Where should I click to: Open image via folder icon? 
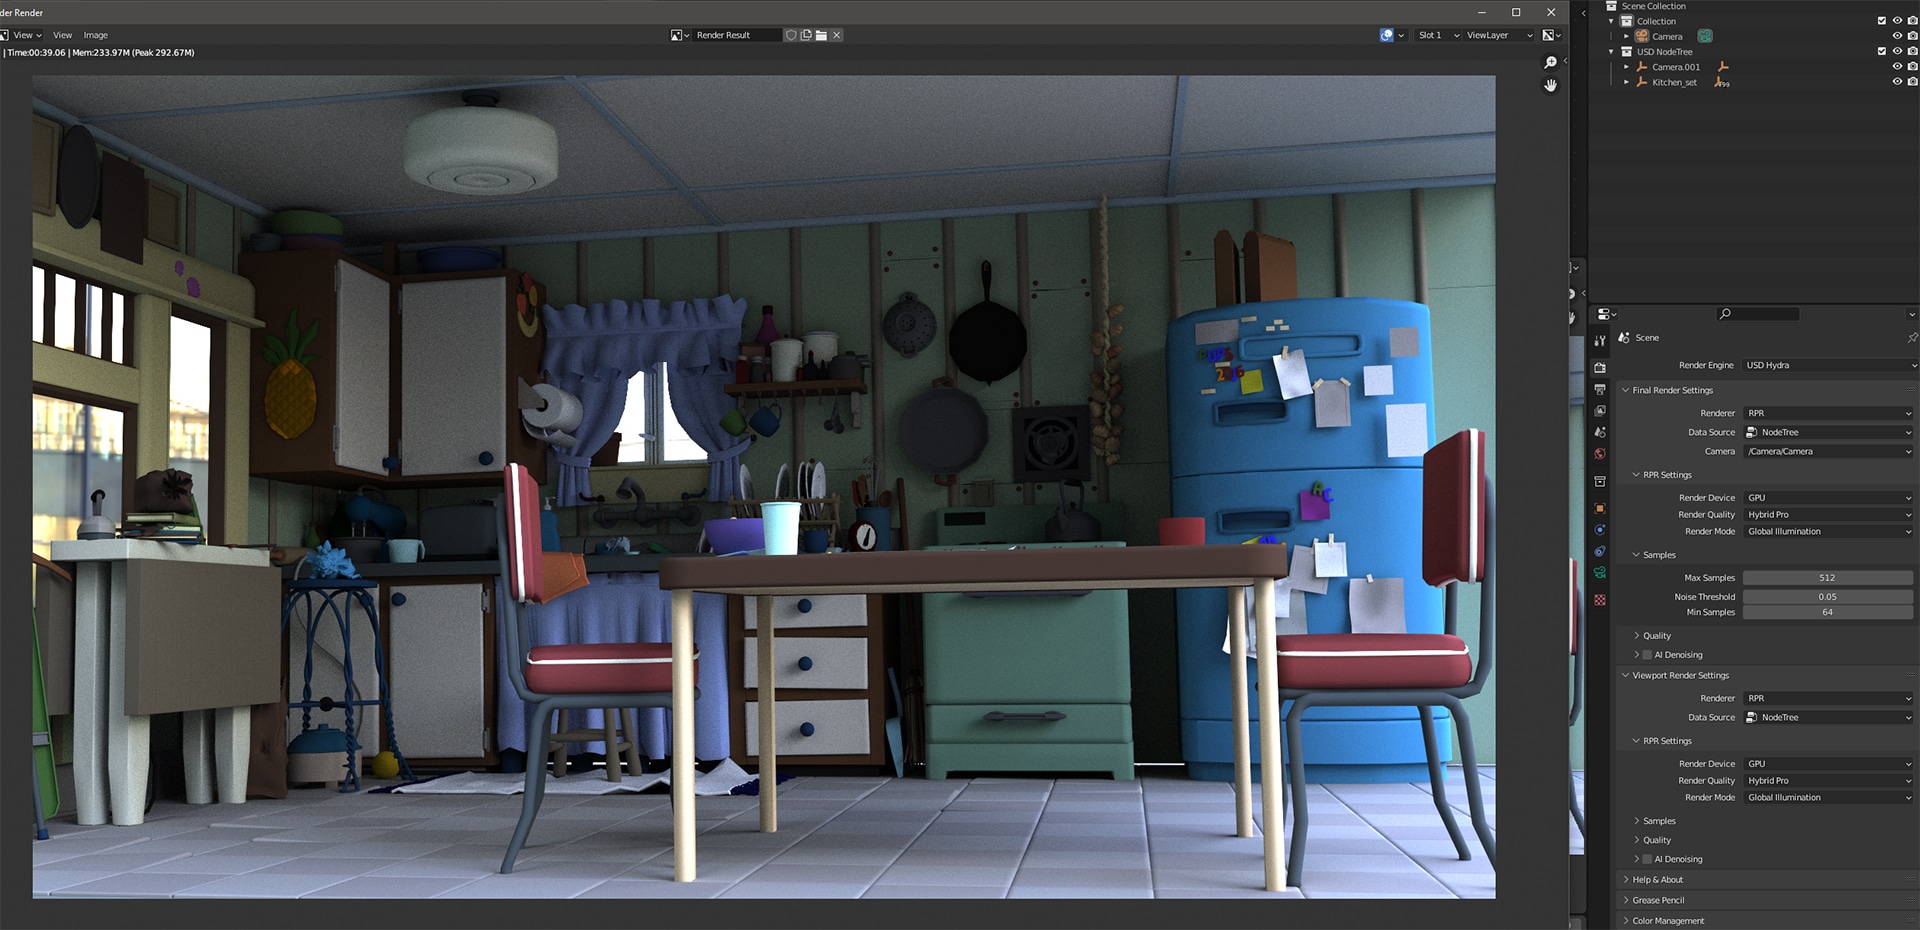coord(821,35)
